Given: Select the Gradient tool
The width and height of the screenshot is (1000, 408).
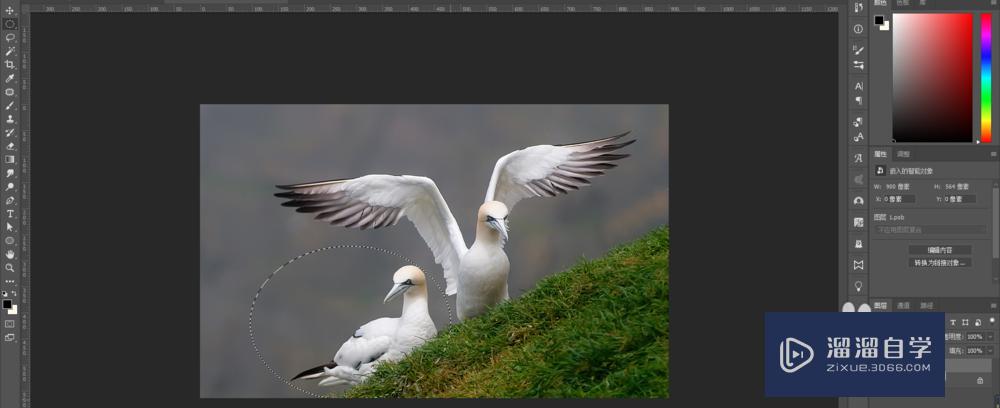Looking at the screenshot, I should point(10,159).
